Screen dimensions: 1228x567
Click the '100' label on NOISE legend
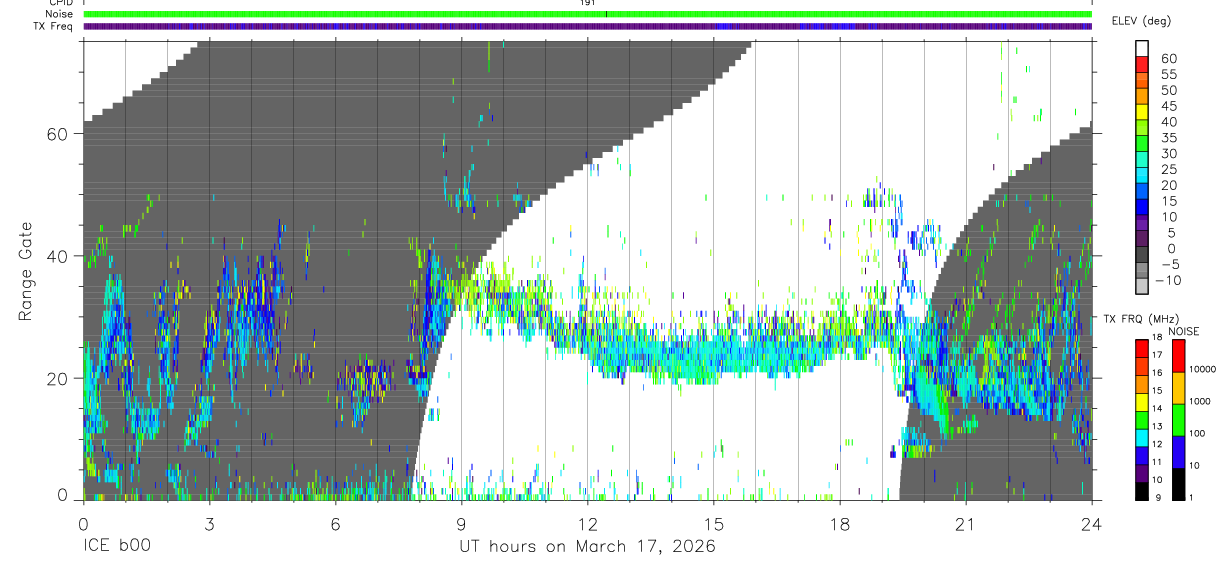point(1197,433)
